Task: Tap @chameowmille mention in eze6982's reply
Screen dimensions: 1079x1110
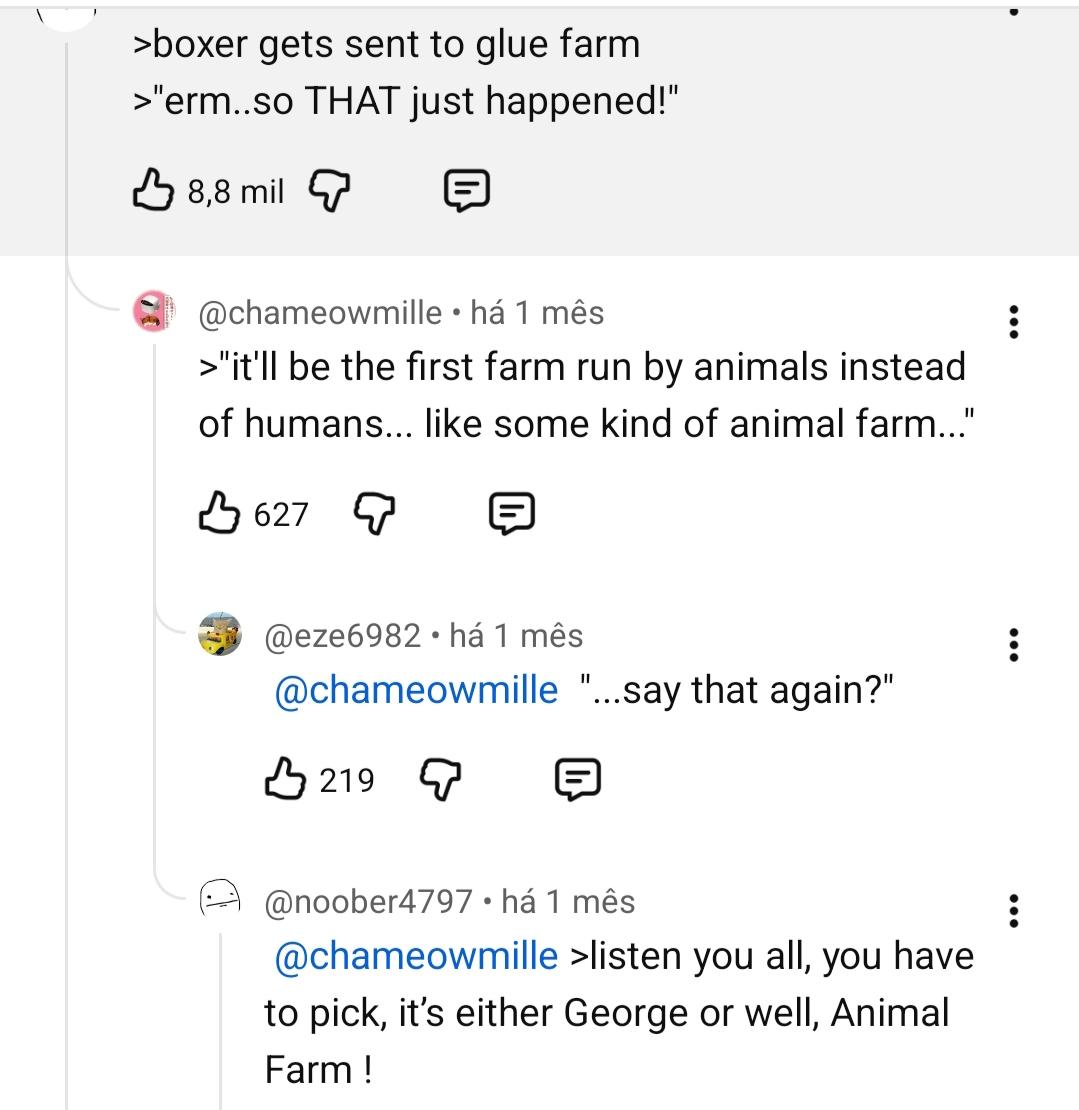Action: tap(415, 690)
